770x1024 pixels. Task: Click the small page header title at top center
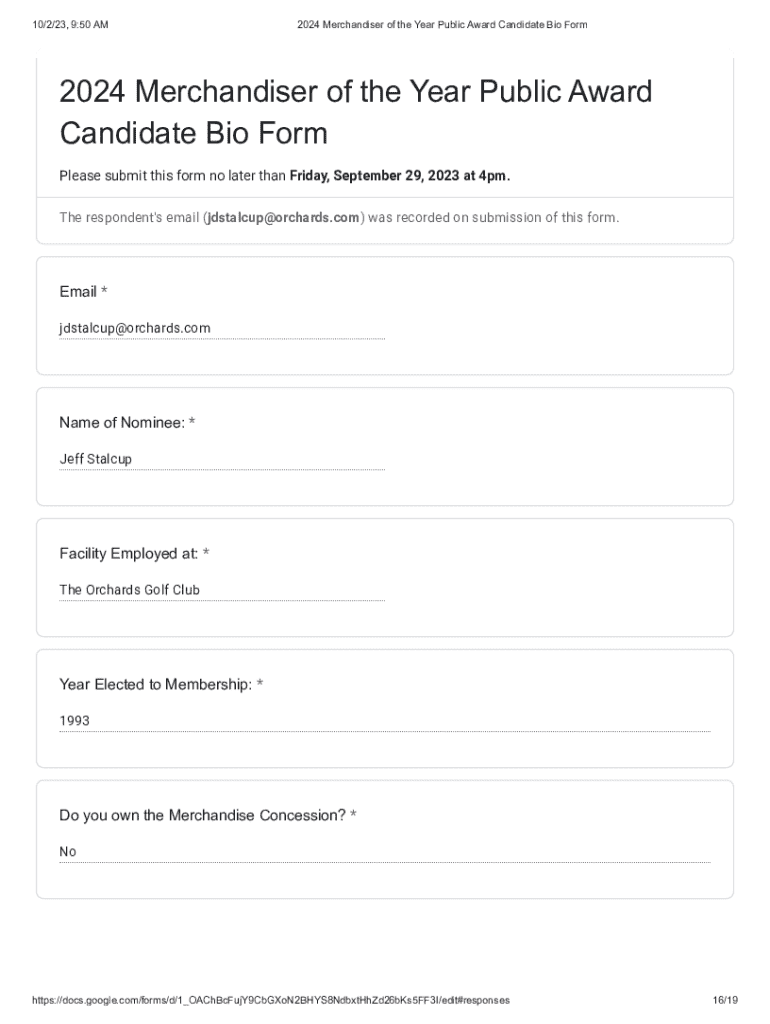point(442,24)
